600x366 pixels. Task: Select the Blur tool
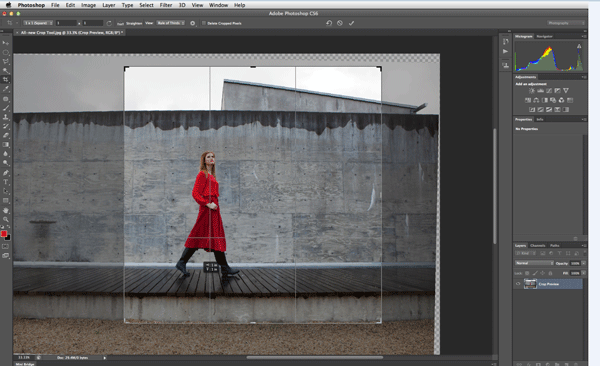click(x=5, y=154)
